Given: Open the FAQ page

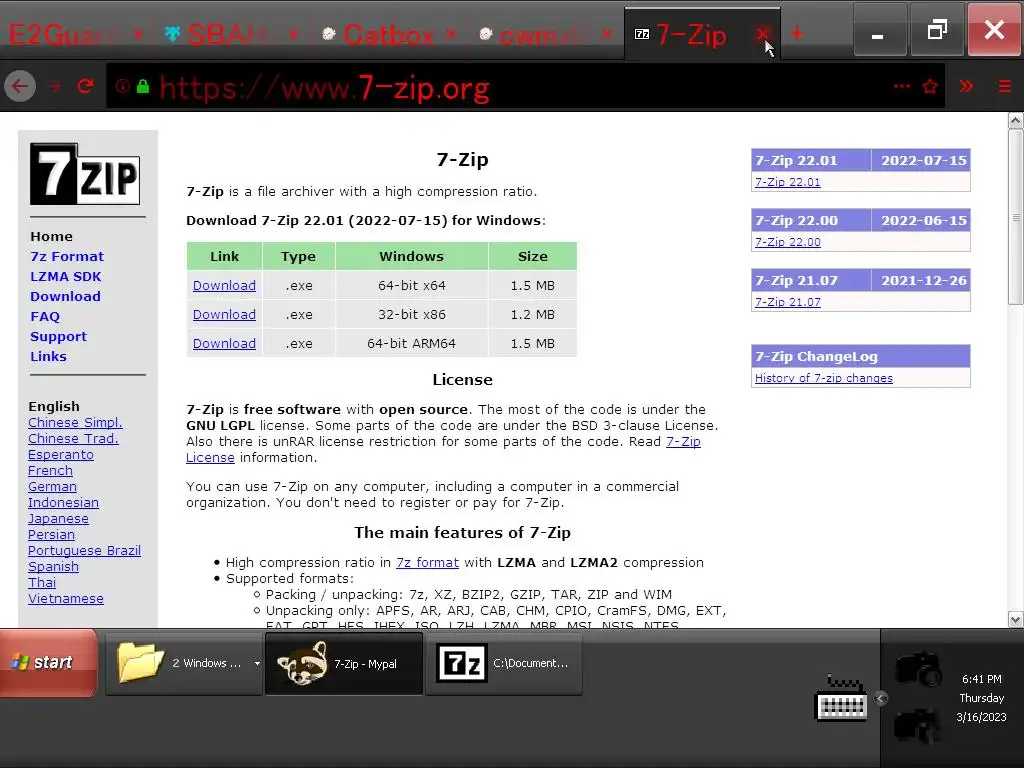Looking at the screenshot, I should (44, 317).
